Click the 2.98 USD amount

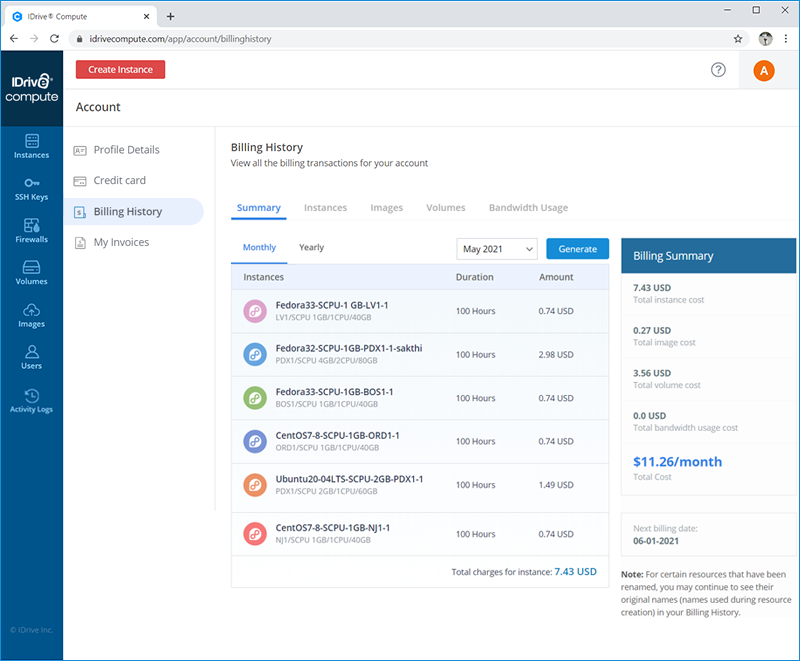[556, 354]
